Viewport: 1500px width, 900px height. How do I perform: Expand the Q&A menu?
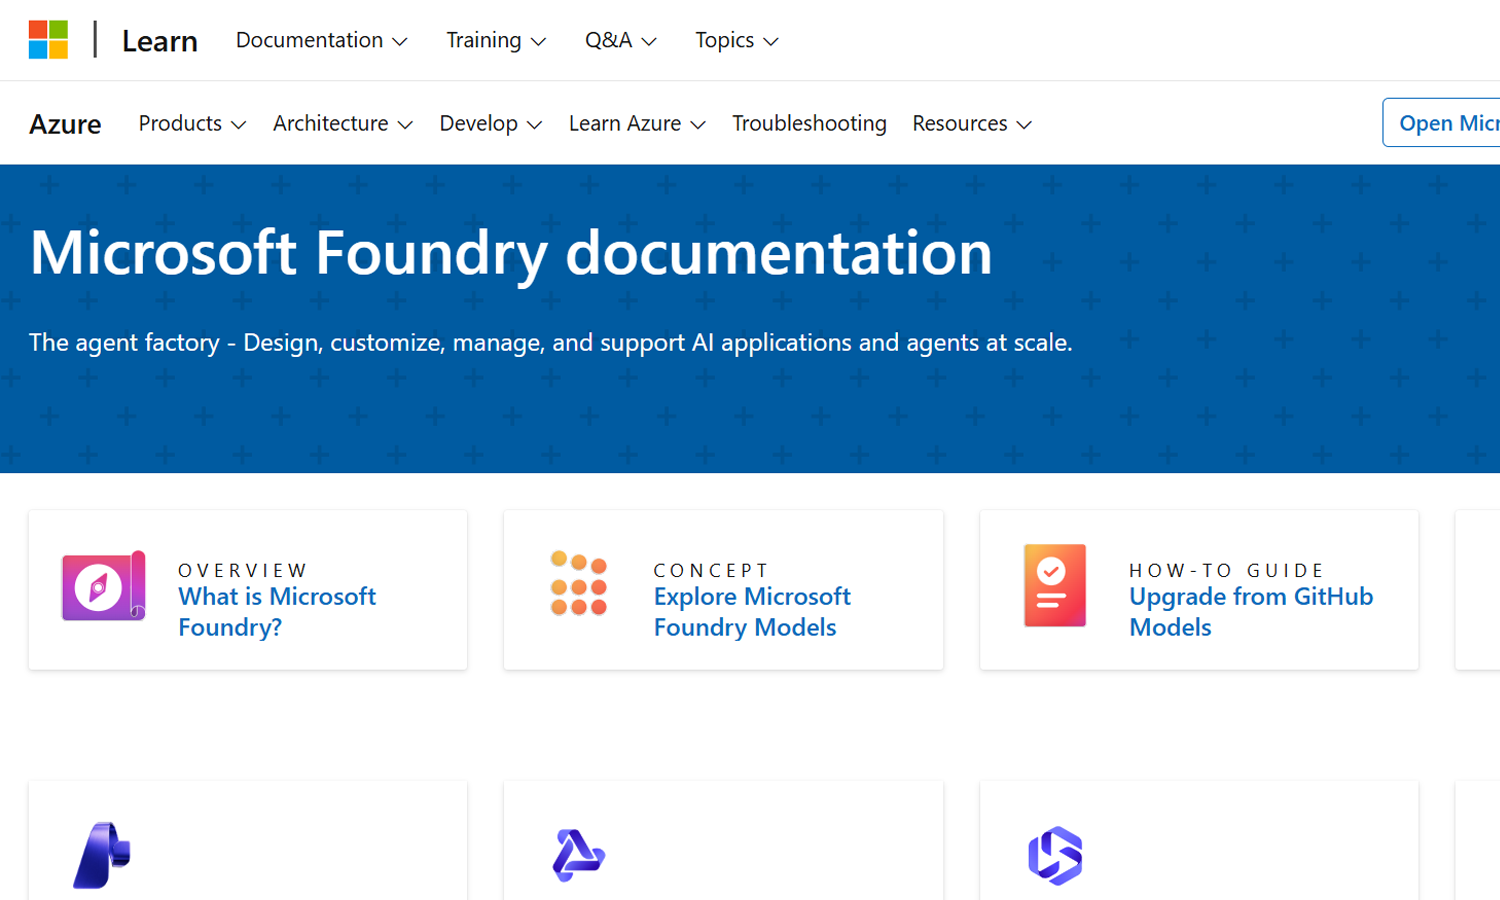pos(620,40)
